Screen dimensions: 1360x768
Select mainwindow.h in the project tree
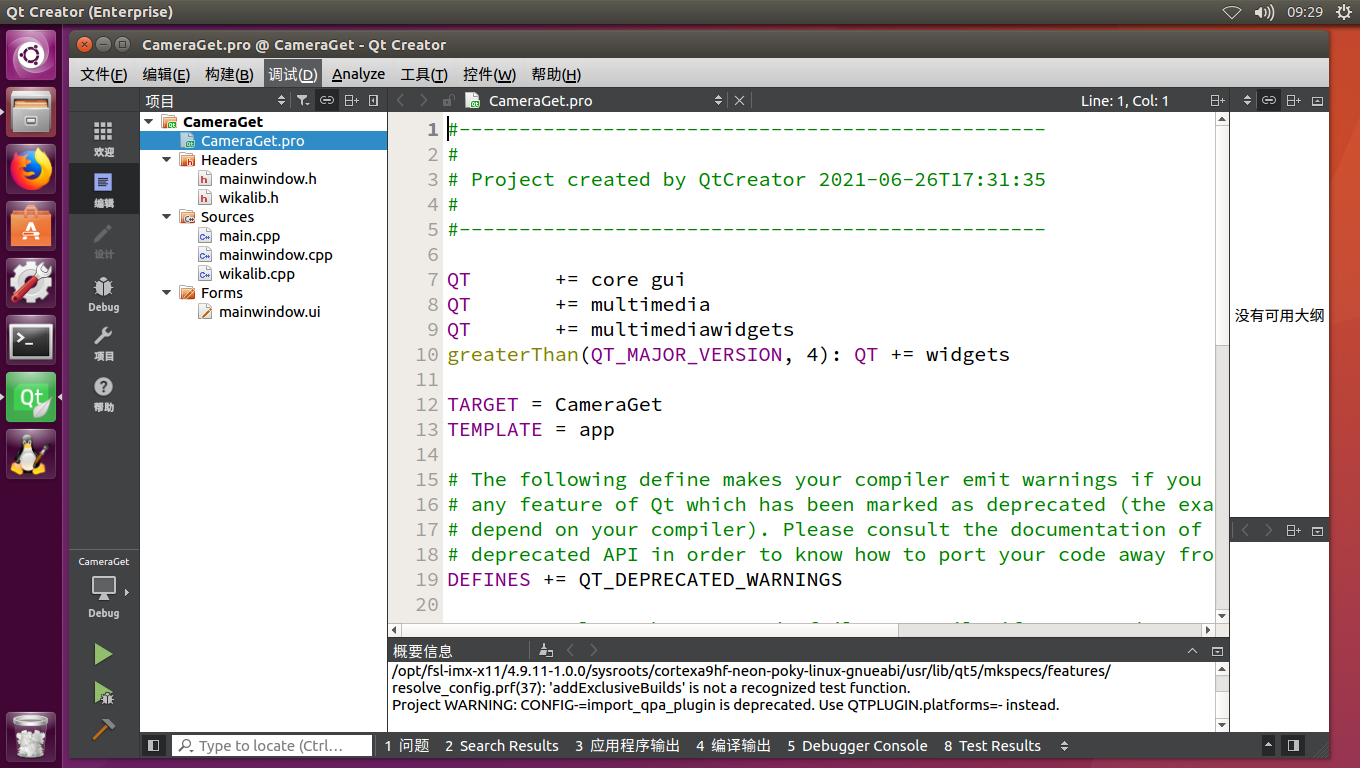267,178
